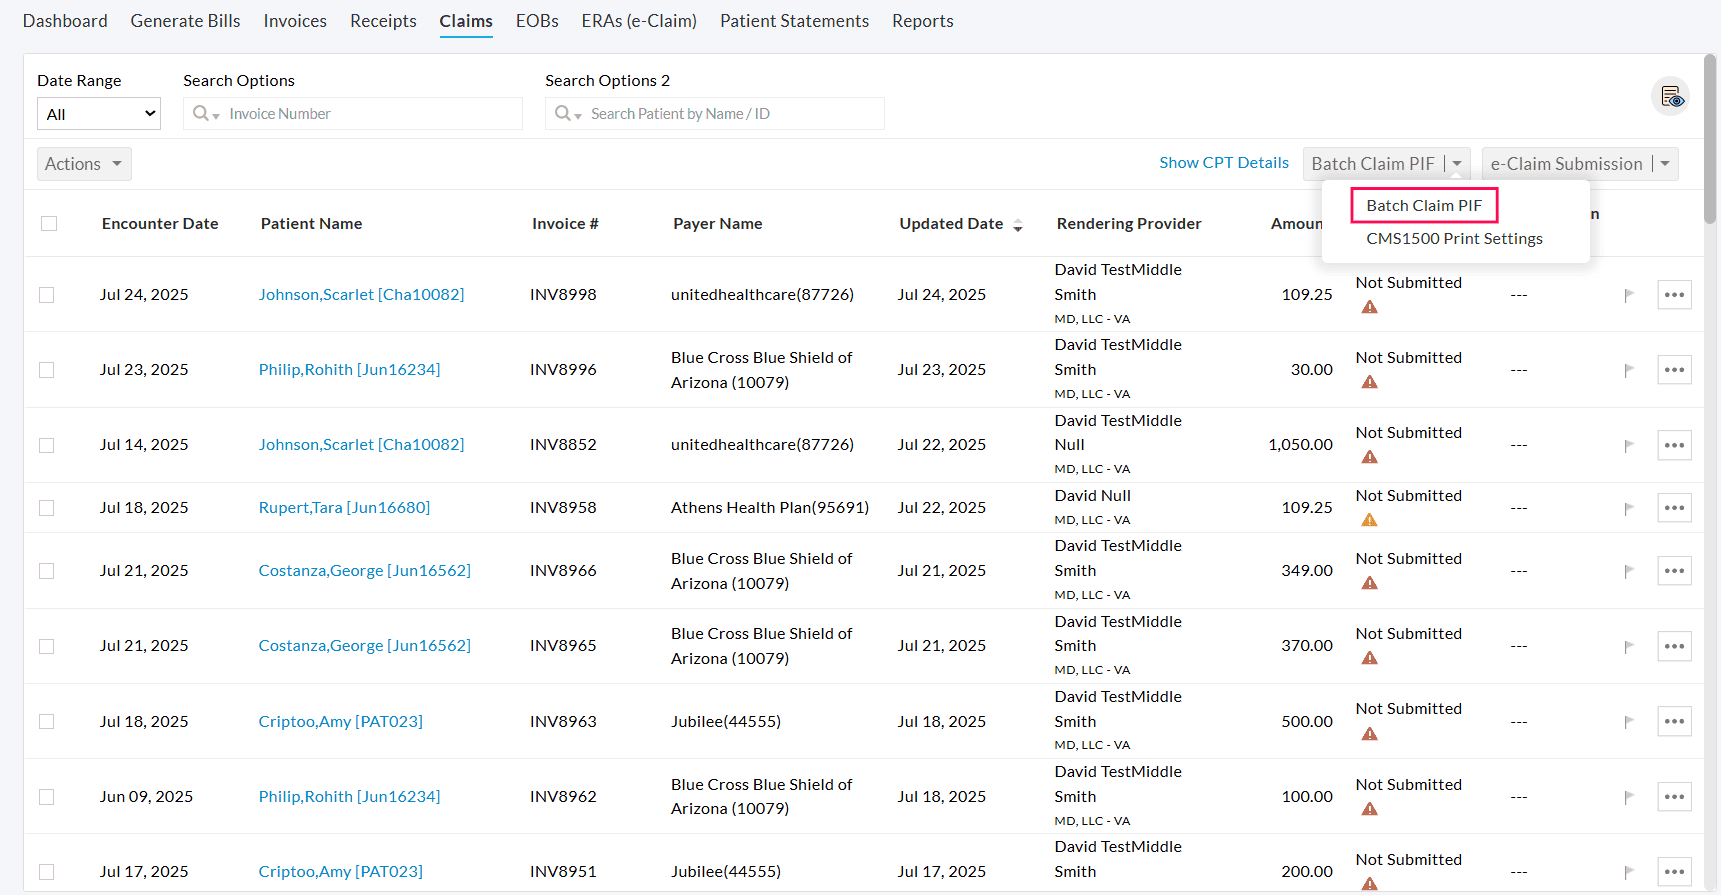Choose CMS1500 Print Settings menu option
The height and width of the screenshot is (895, 1721).
click(x=1453, y=239)
